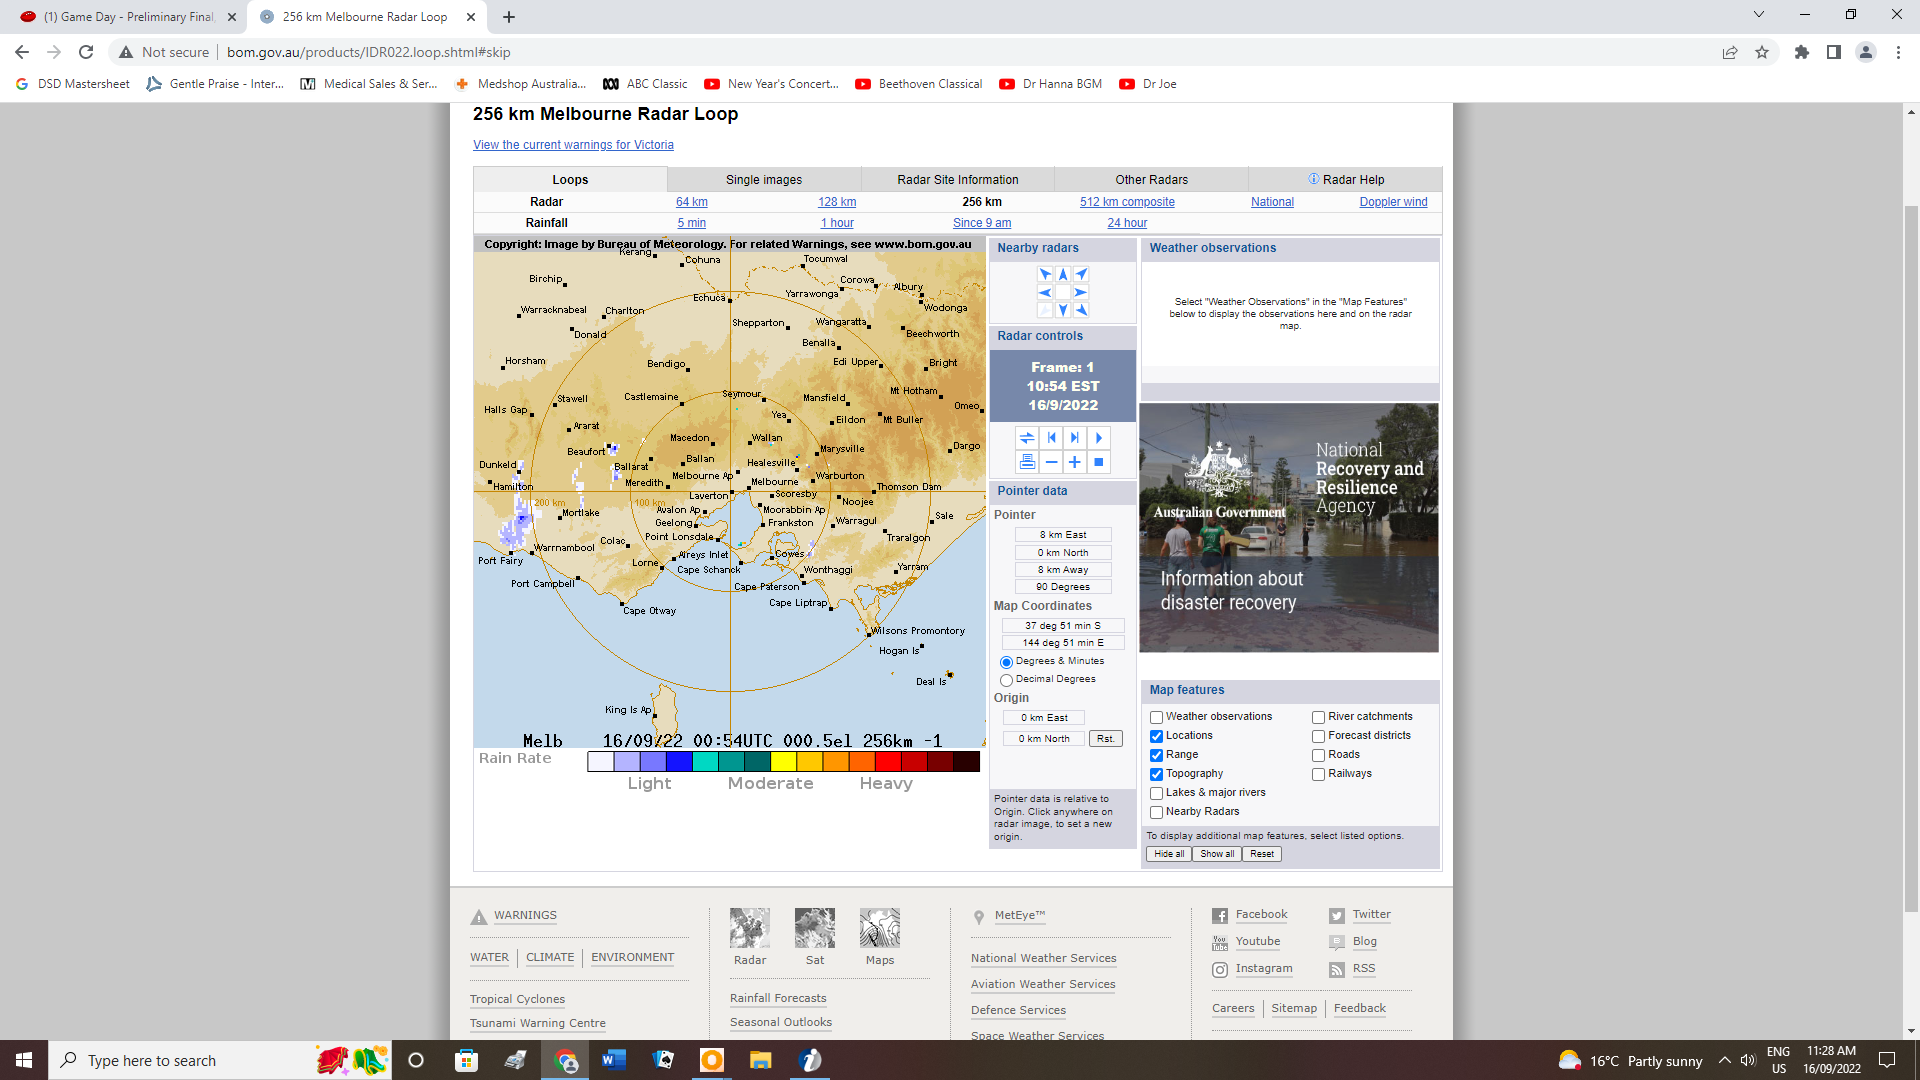Click the Reset map features button
Viewport: 1920px width, 1080px height.
point(1262,854)
